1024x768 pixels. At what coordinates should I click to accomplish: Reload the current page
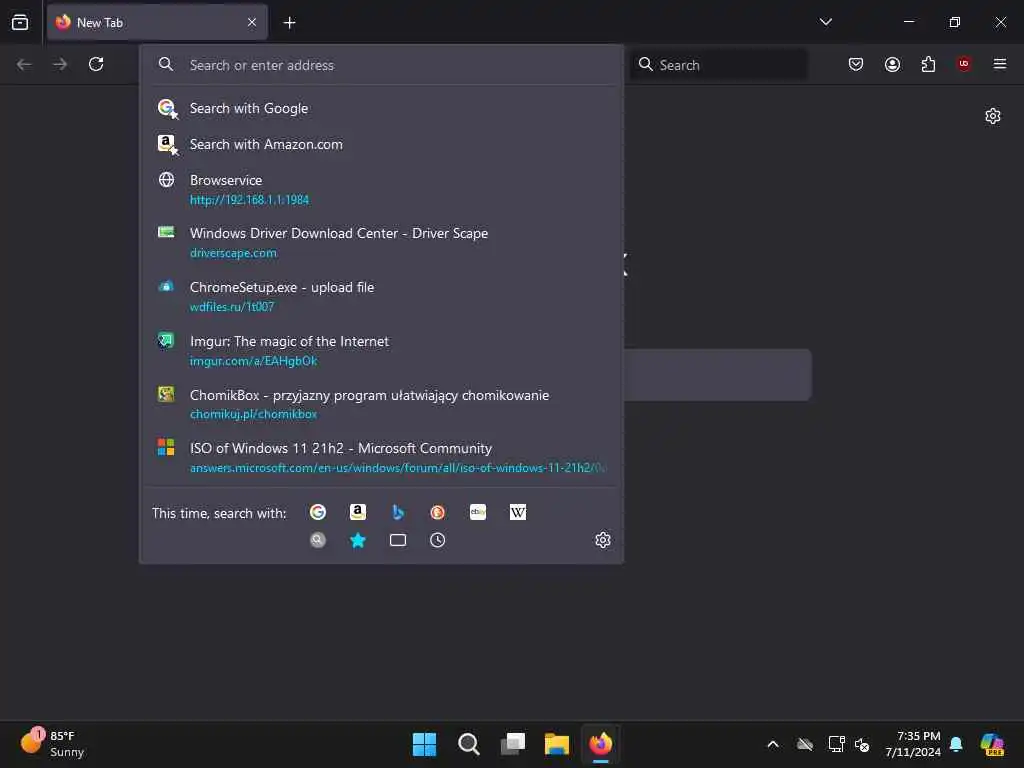[96, 64]
